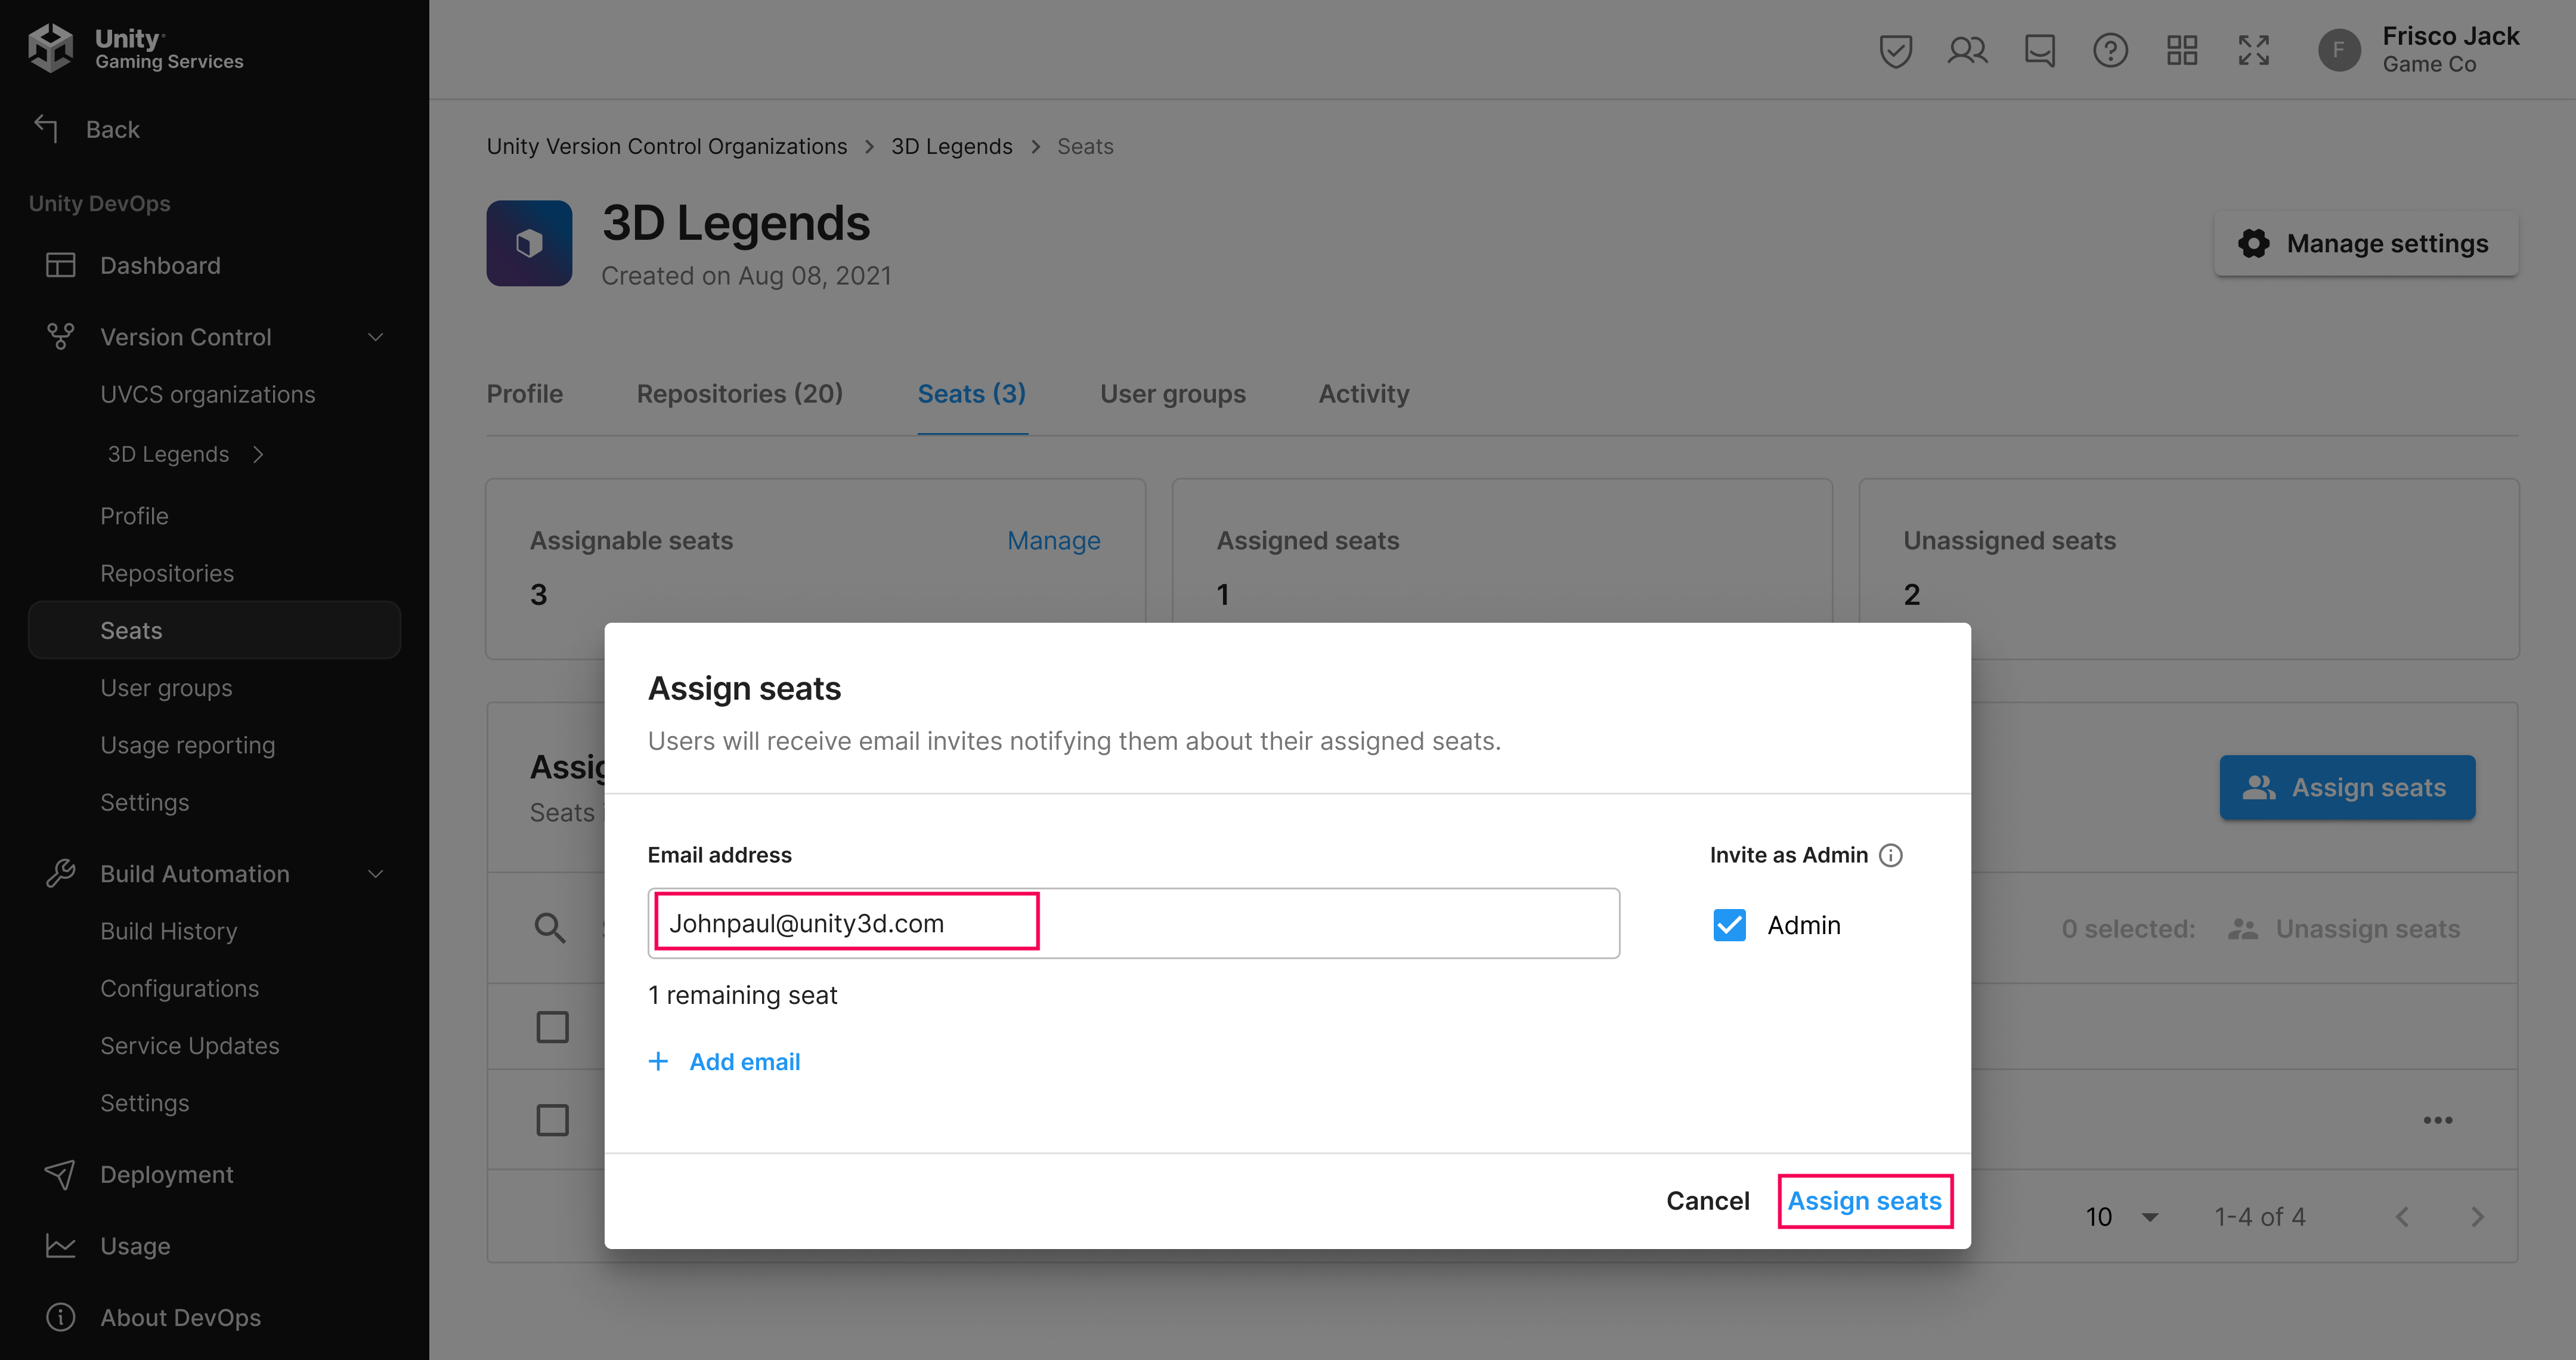Click the Invite as Admin info icon

pyautogui.click(x=1891, y=855)
